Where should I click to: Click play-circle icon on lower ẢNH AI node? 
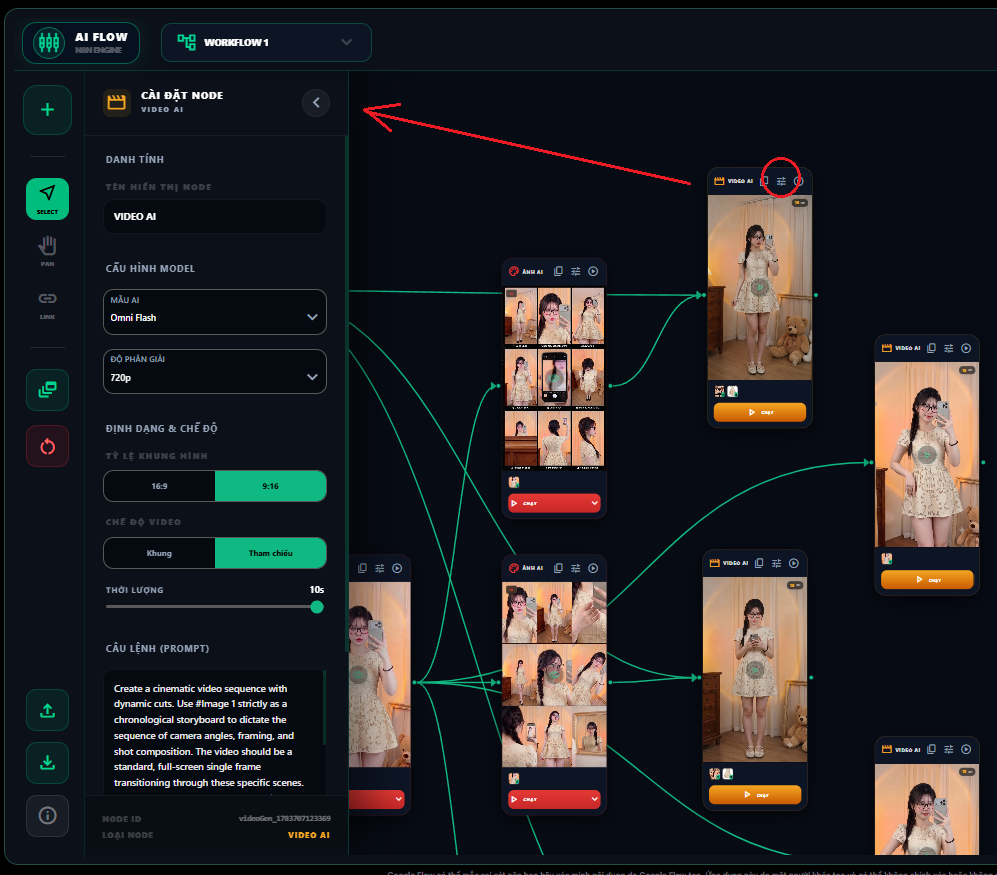point(593,568)
